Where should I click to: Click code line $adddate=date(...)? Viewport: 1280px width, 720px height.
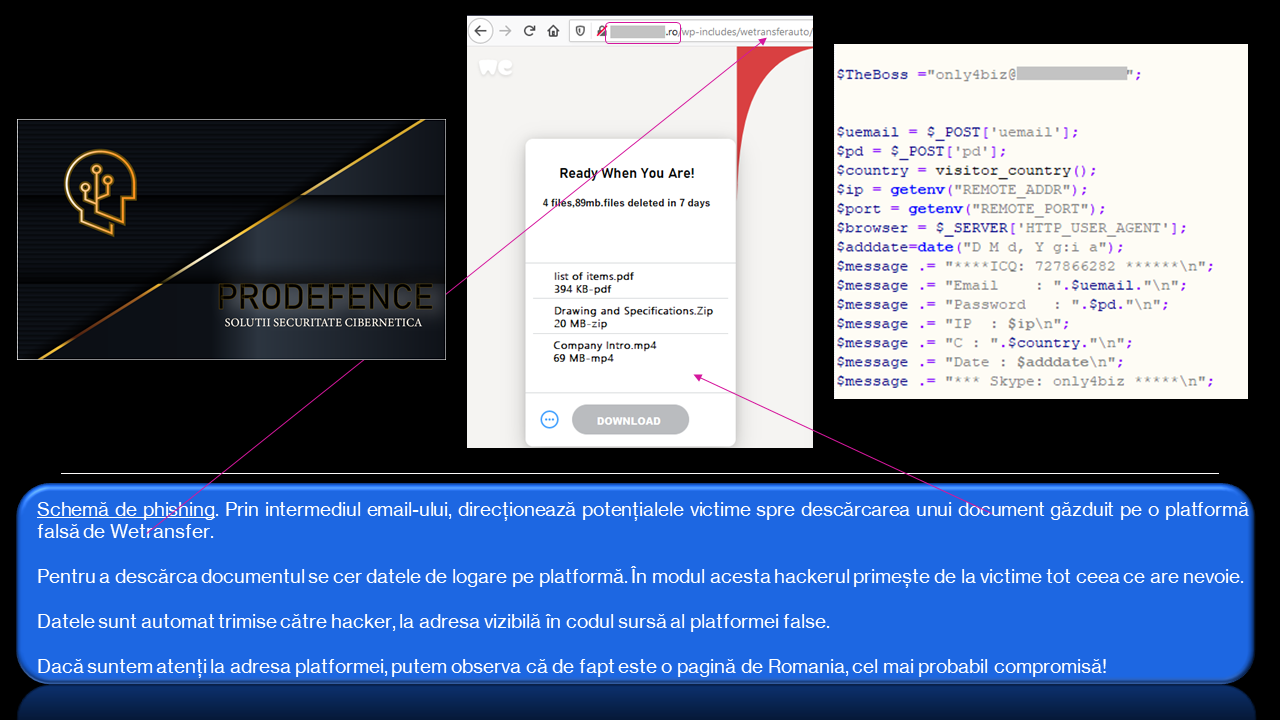click(980, 247)
